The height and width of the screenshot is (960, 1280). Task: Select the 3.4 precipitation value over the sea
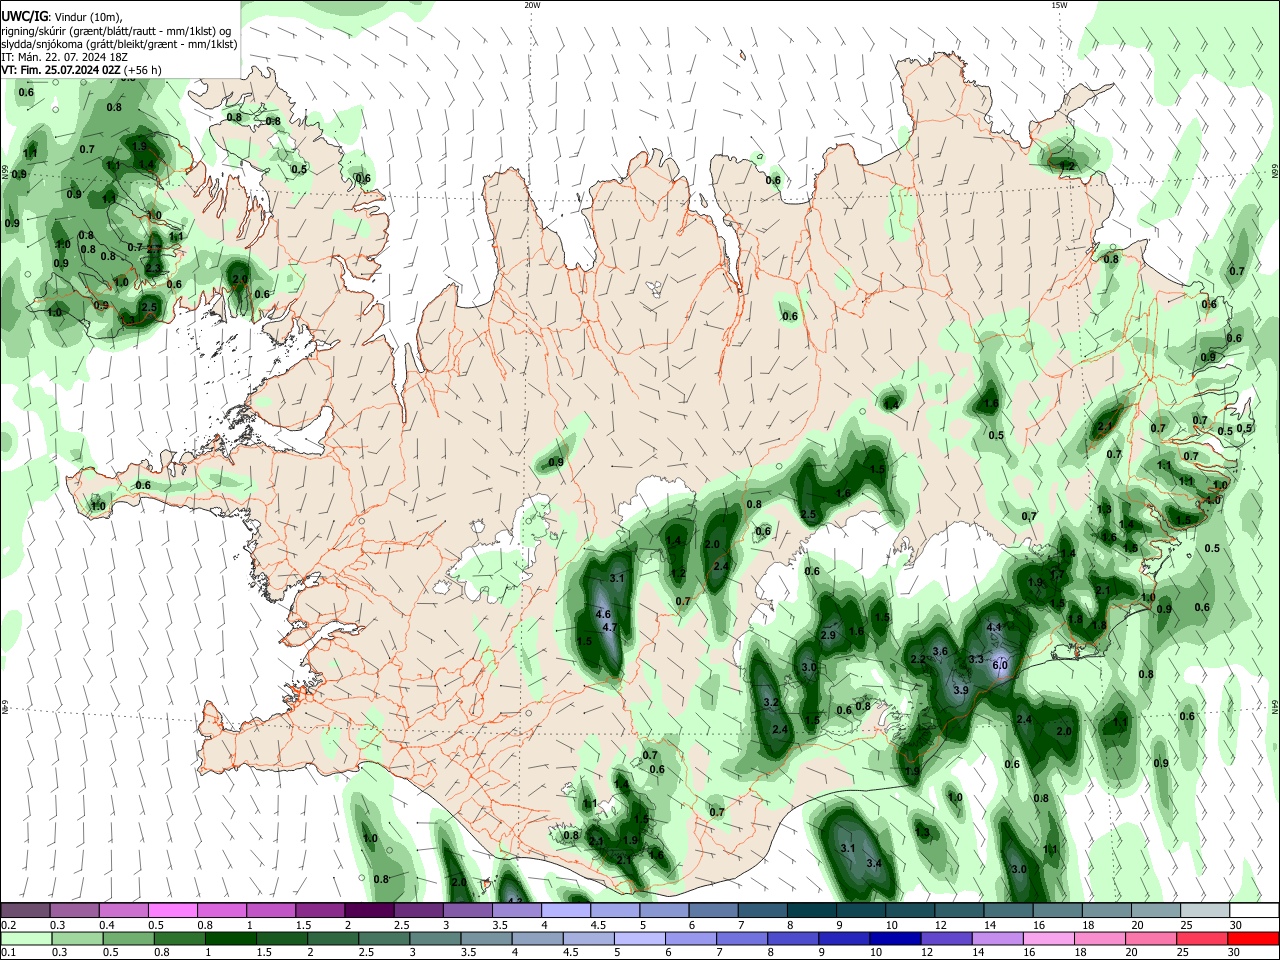(x=874, y=863)
